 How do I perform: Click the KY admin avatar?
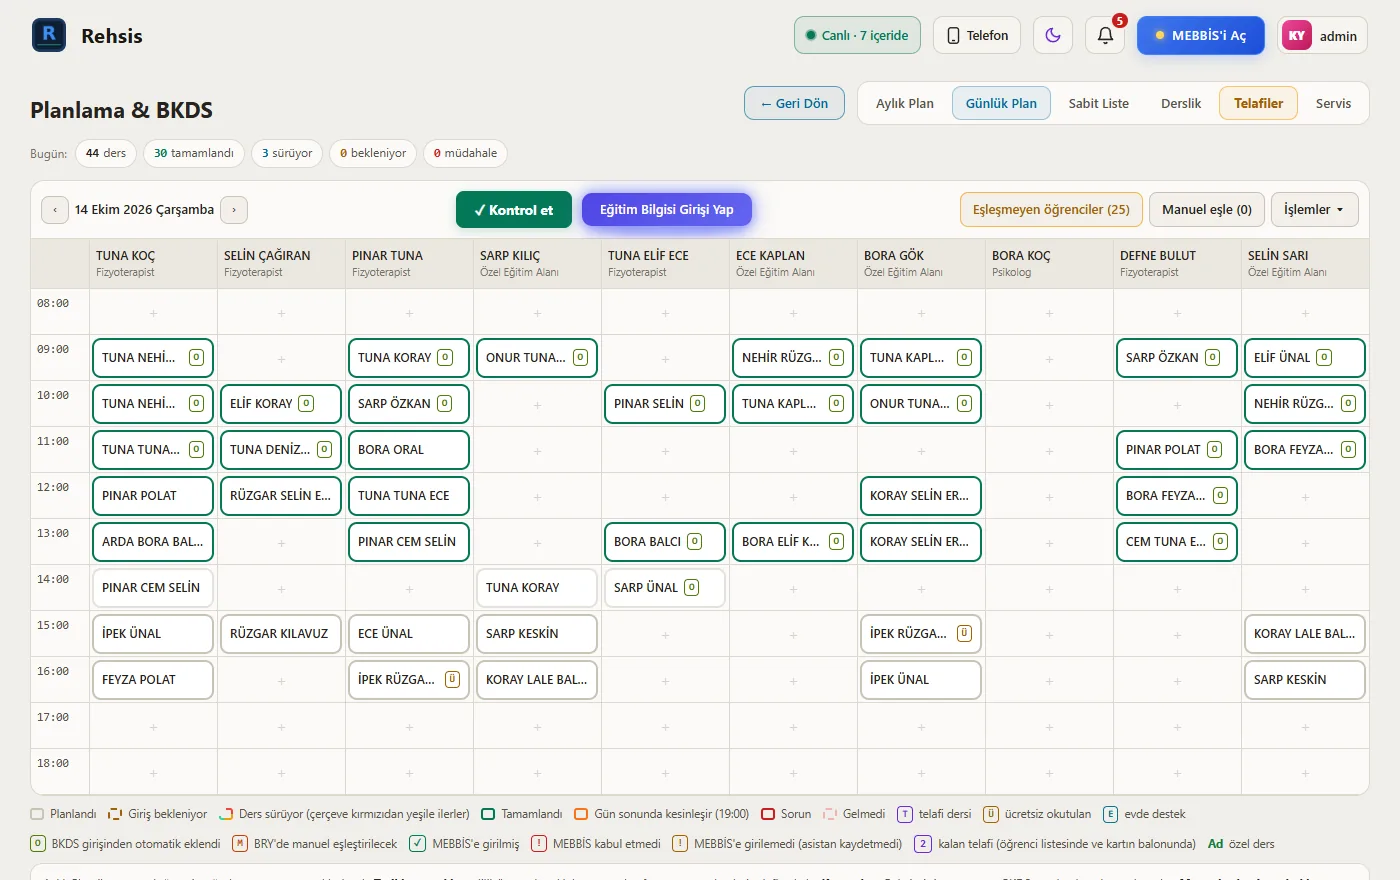[1297, 35]
